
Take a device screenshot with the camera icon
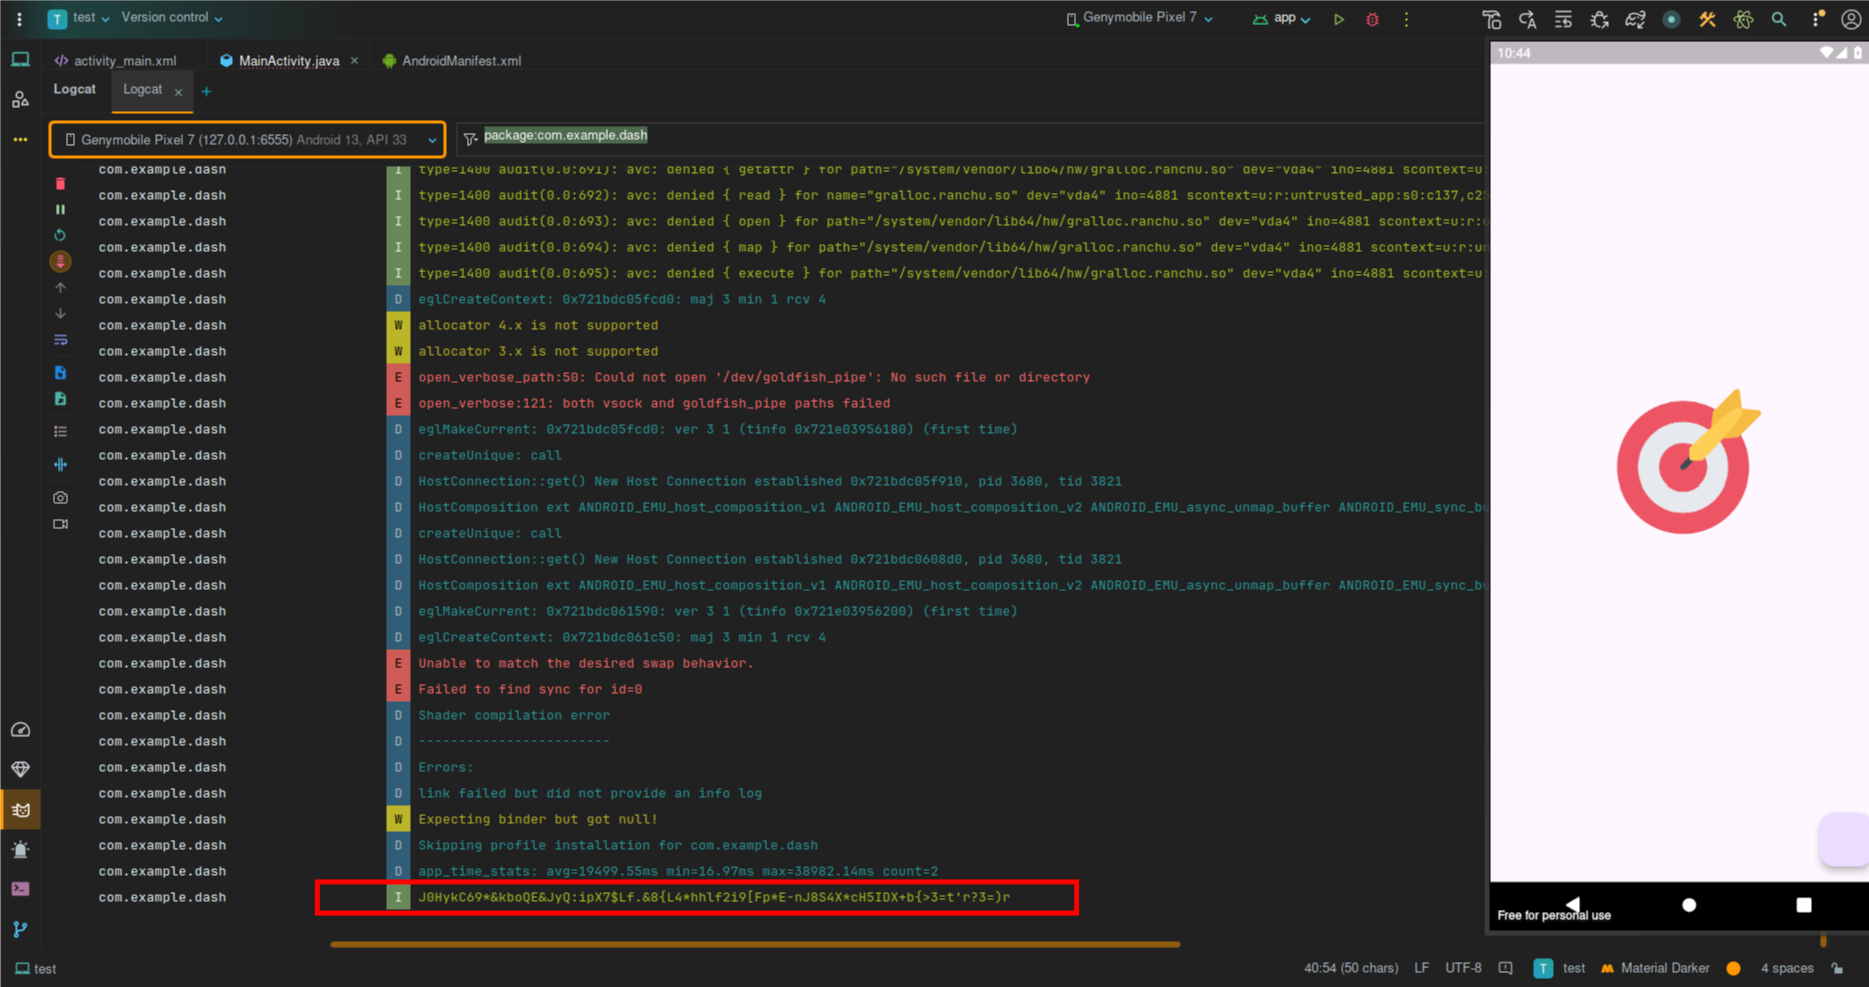(60, 497)
